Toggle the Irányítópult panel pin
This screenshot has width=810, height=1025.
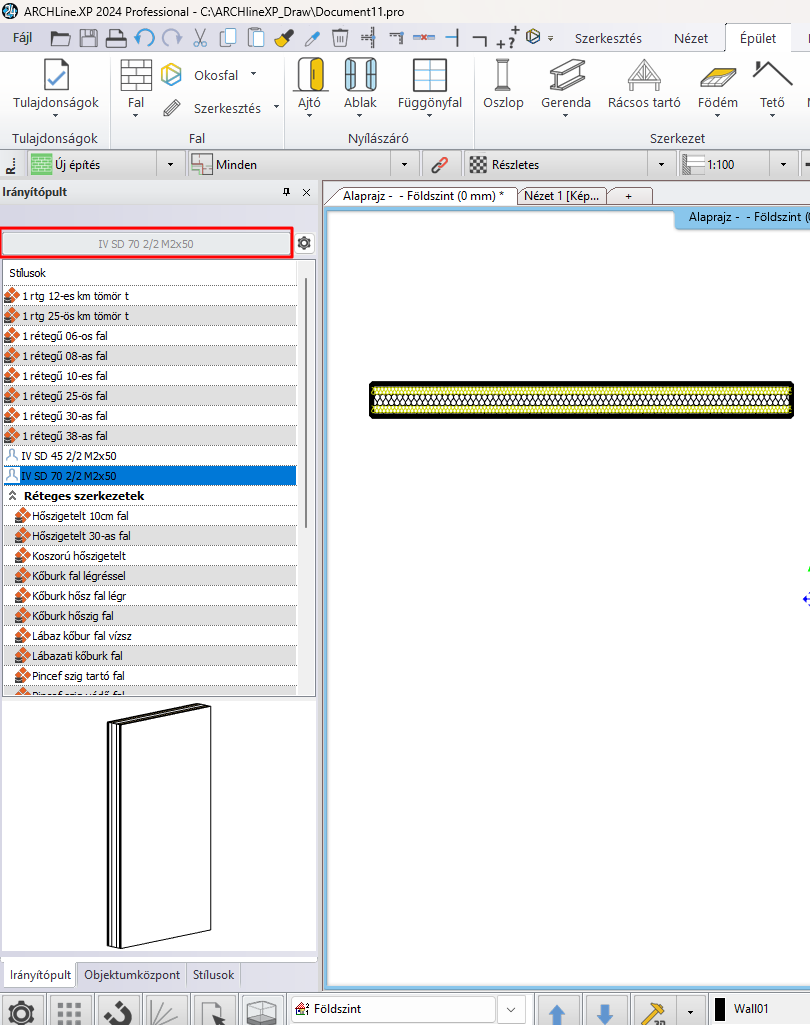pos(286,192)
